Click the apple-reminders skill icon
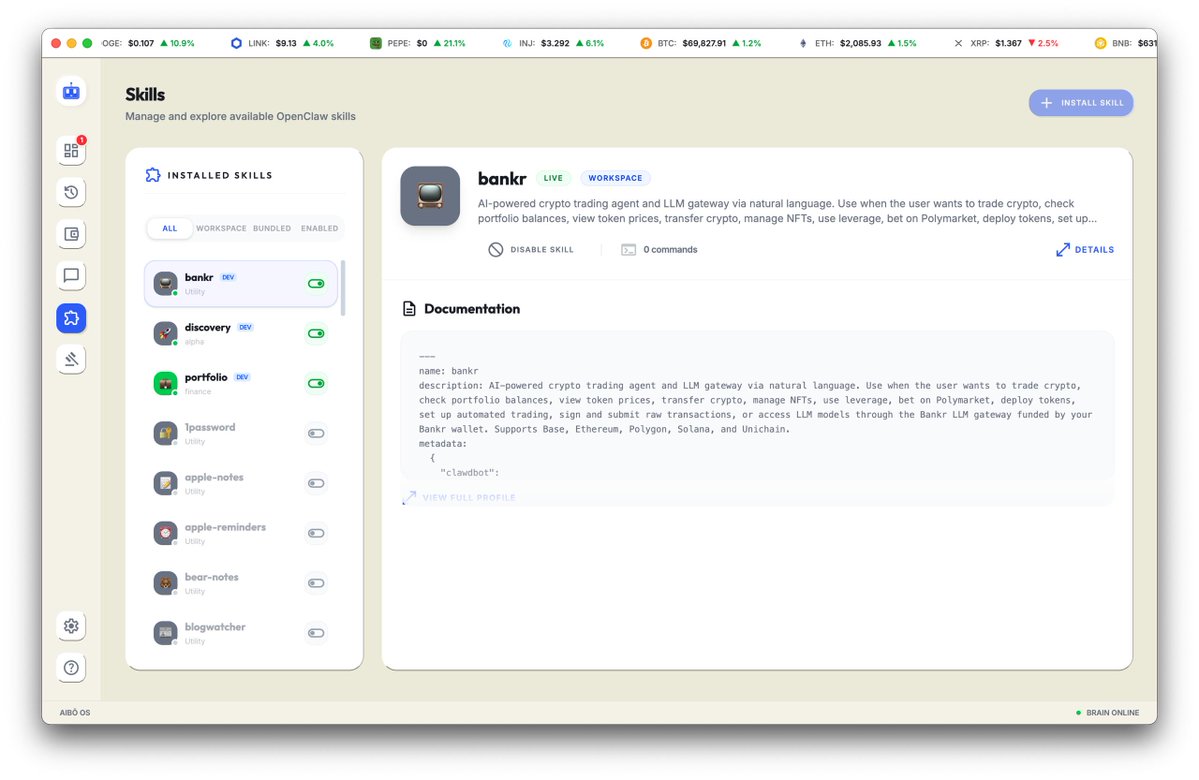 (165, 533)
